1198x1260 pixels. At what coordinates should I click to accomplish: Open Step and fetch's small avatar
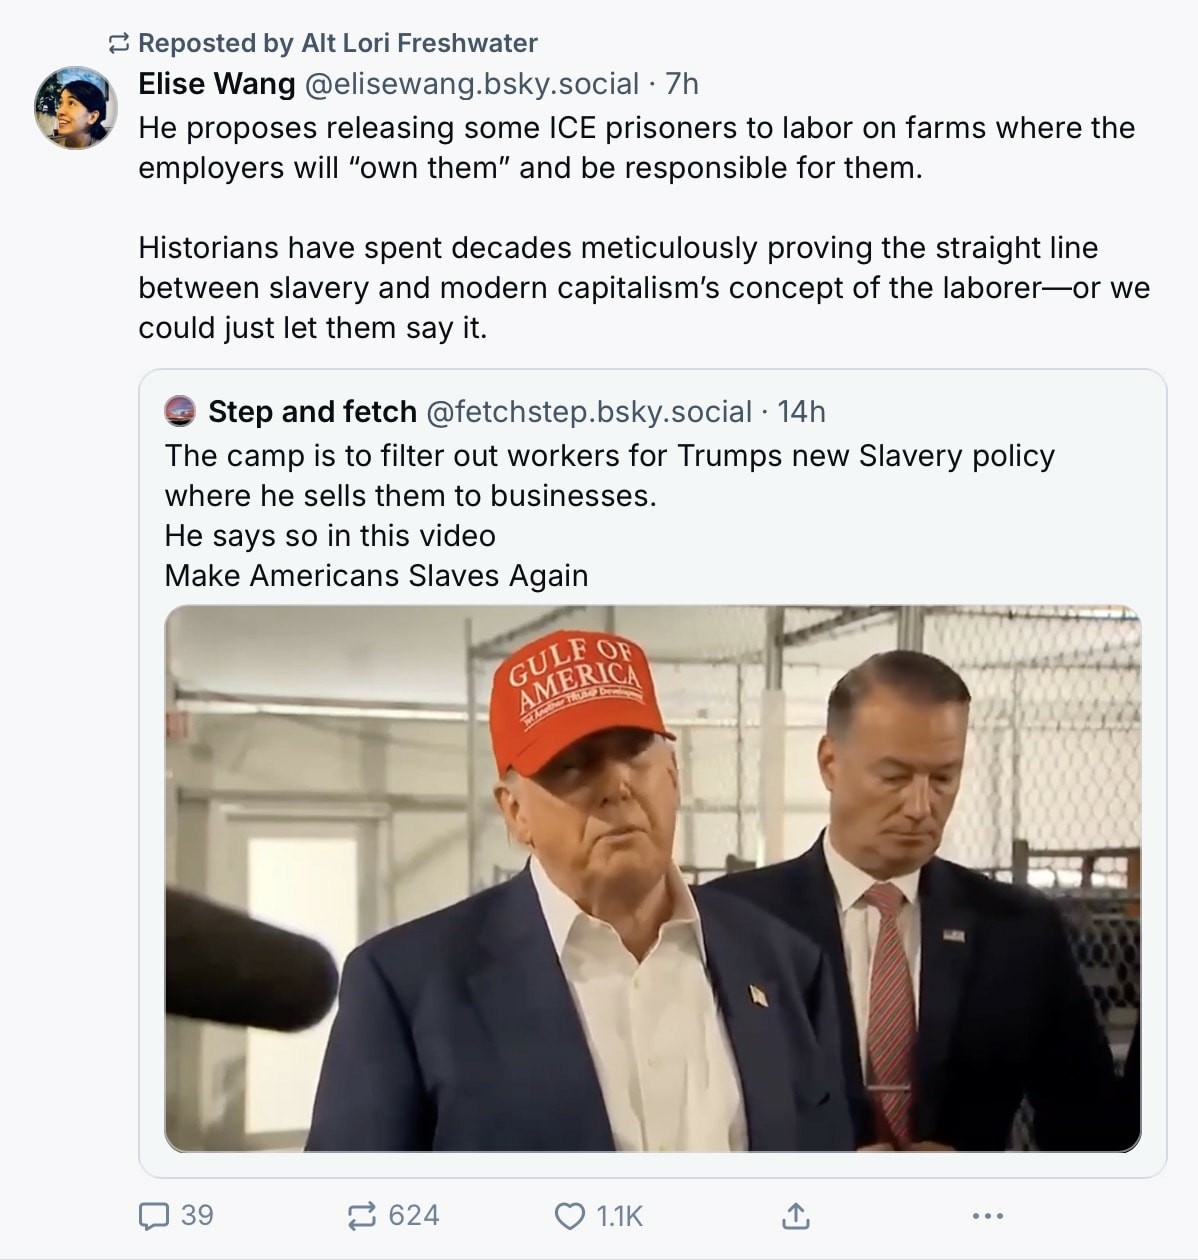tap(180, 411)
